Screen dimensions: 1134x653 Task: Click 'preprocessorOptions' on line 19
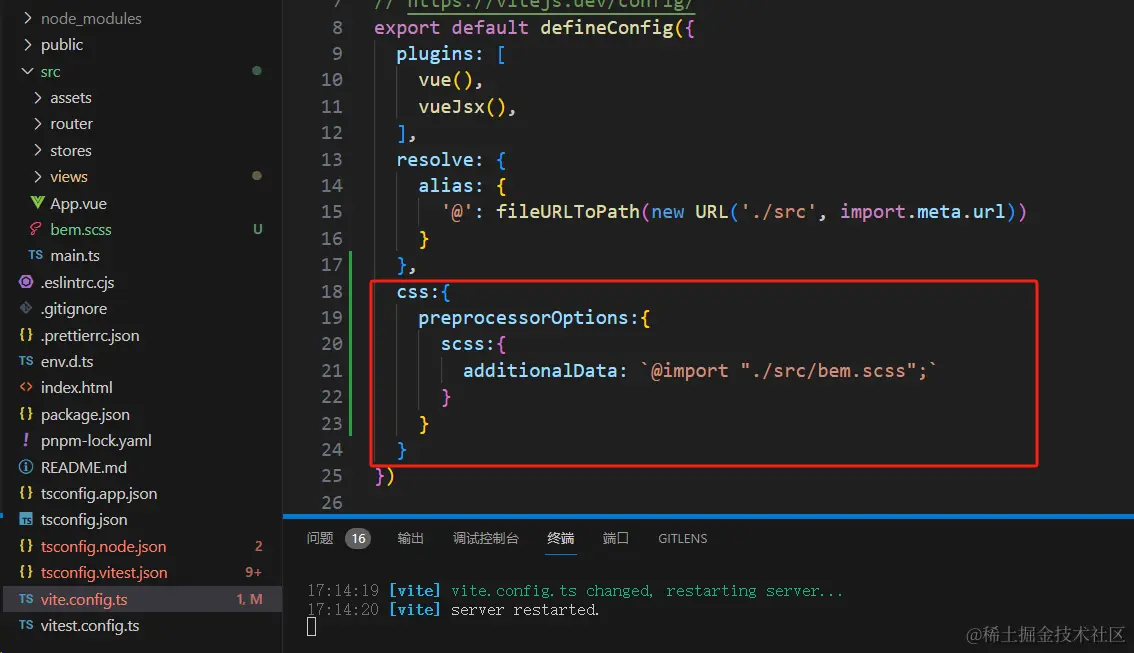click(524, 317)
